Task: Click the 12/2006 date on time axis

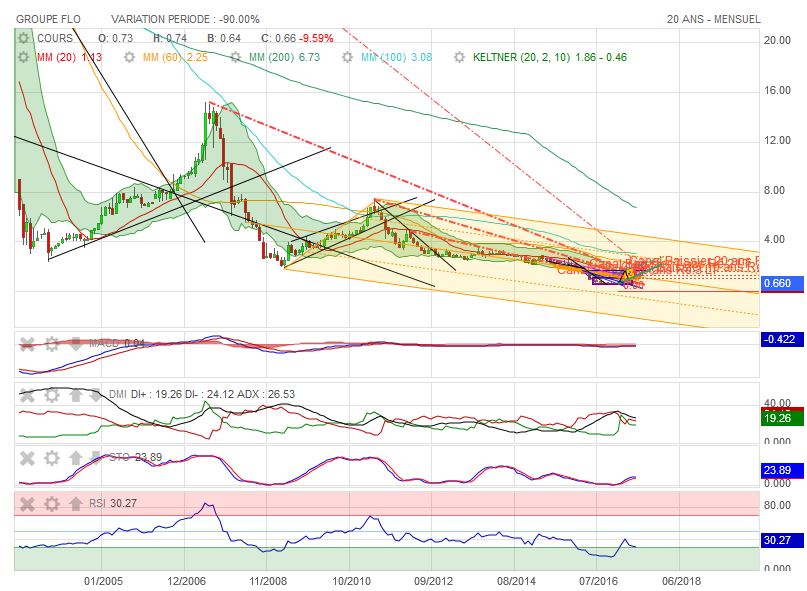Action: [x=186, y=581]
